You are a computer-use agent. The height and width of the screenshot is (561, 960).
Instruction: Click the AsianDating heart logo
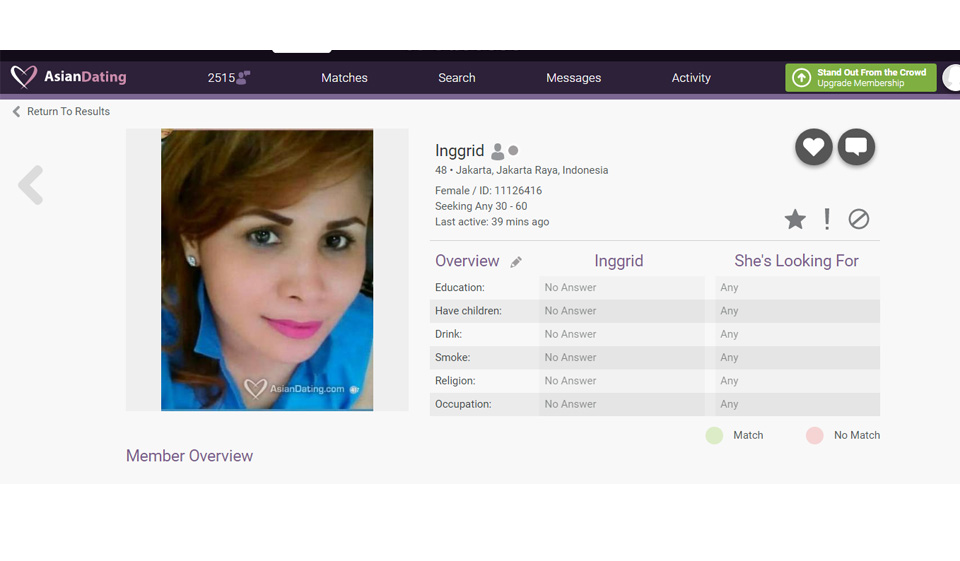click(24, 77)
